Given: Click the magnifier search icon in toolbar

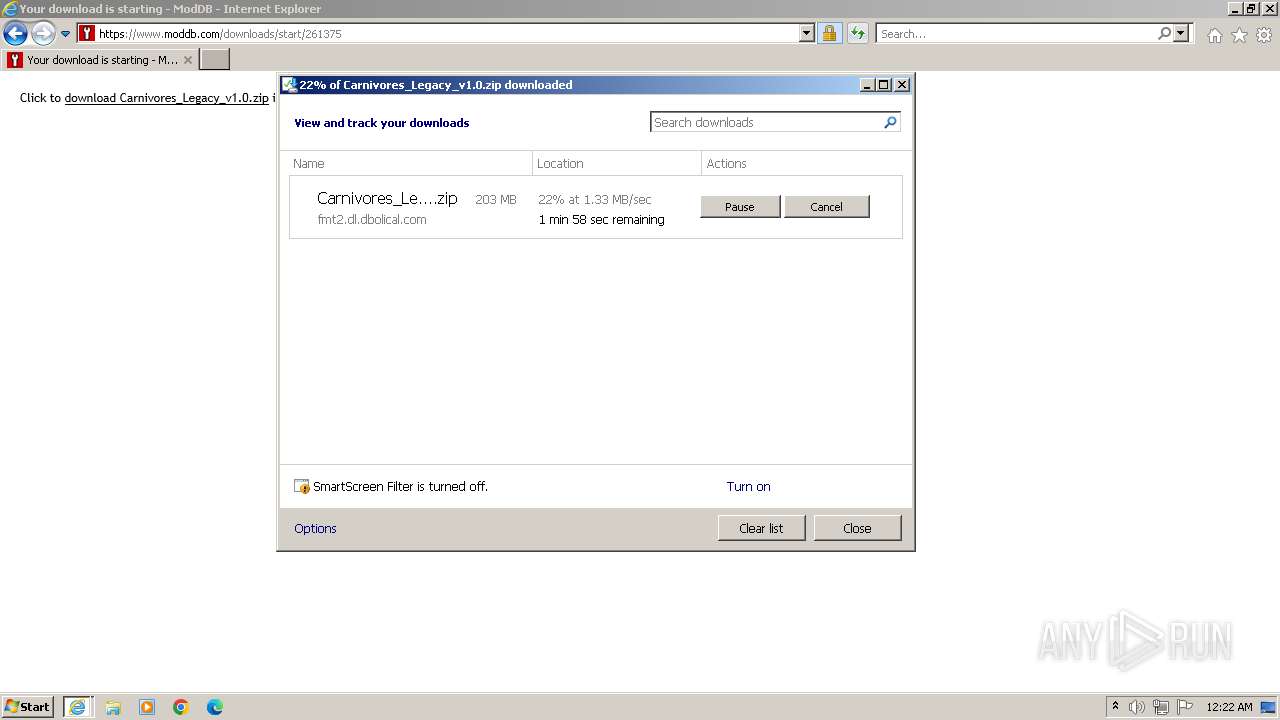Looking at the screenshot, I should tap(1164, 33).
